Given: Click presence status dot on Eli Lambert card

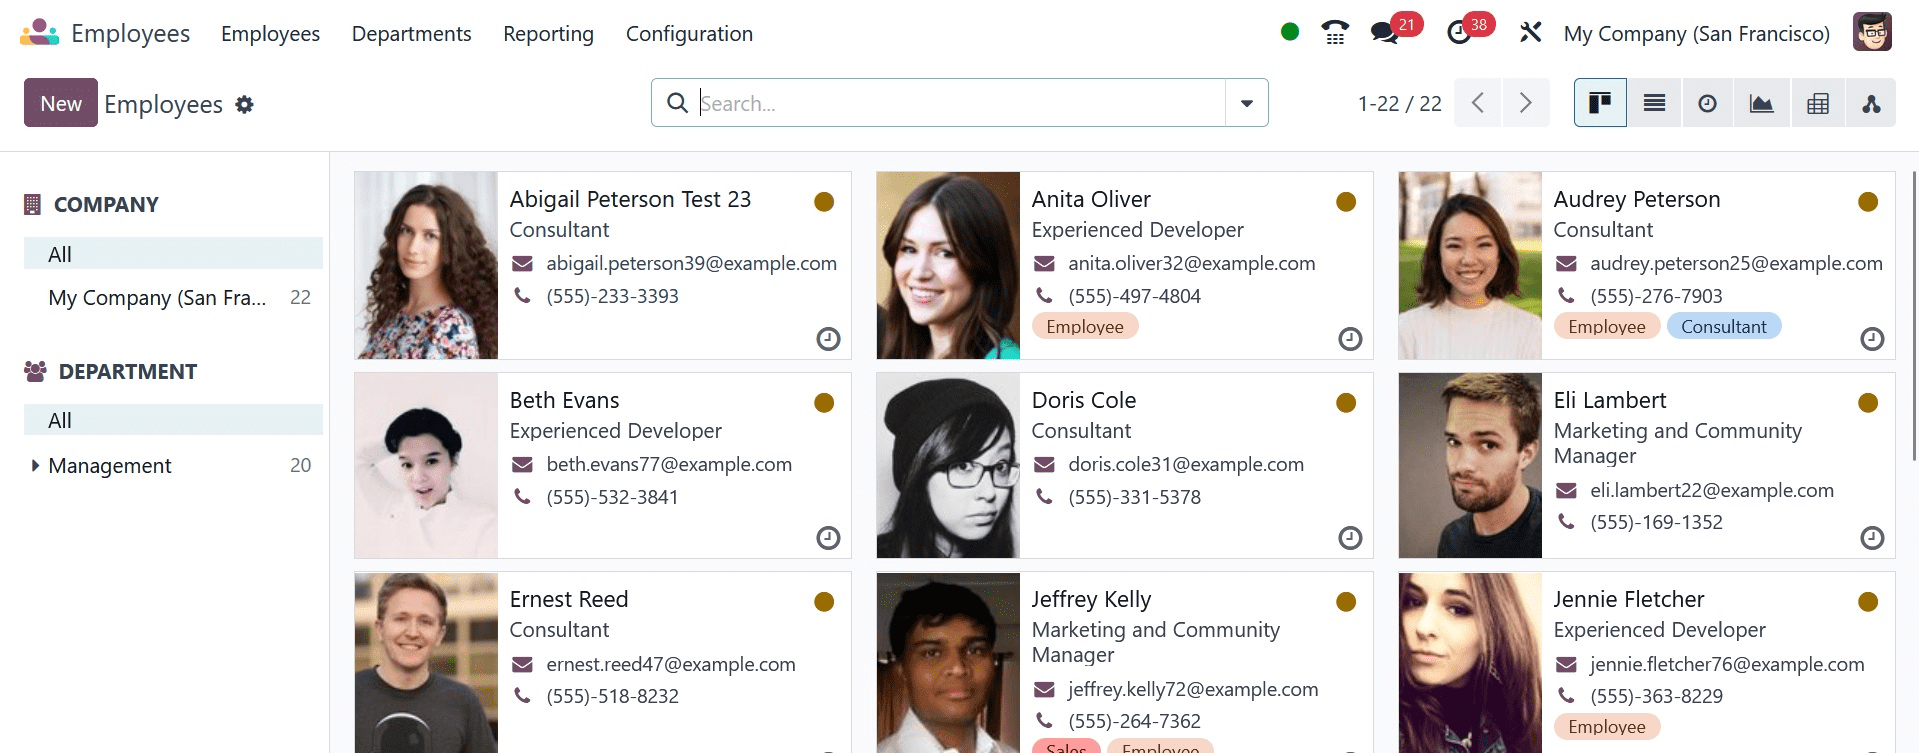Looking at the screenshot, I should coord(1868,403).
